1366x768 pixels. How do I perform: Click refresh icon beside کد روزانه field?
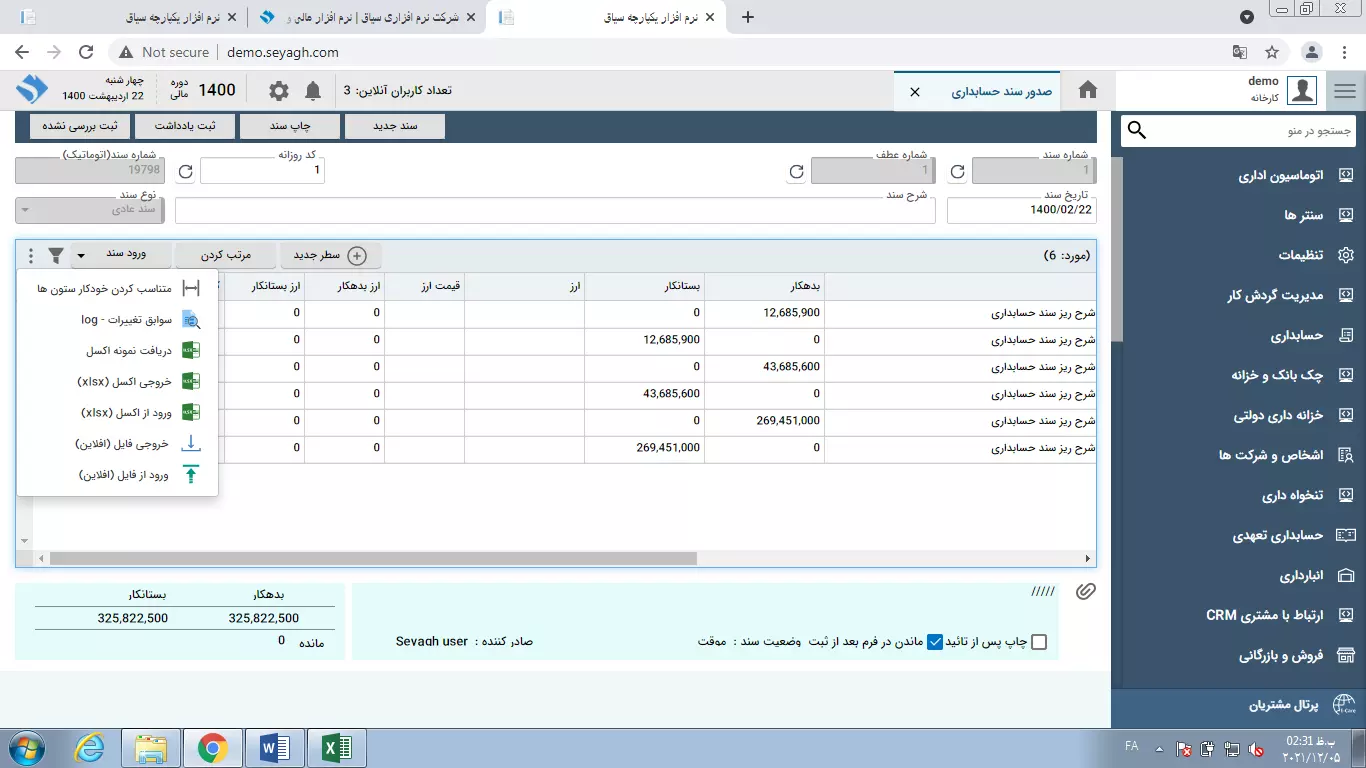point(185,172)
